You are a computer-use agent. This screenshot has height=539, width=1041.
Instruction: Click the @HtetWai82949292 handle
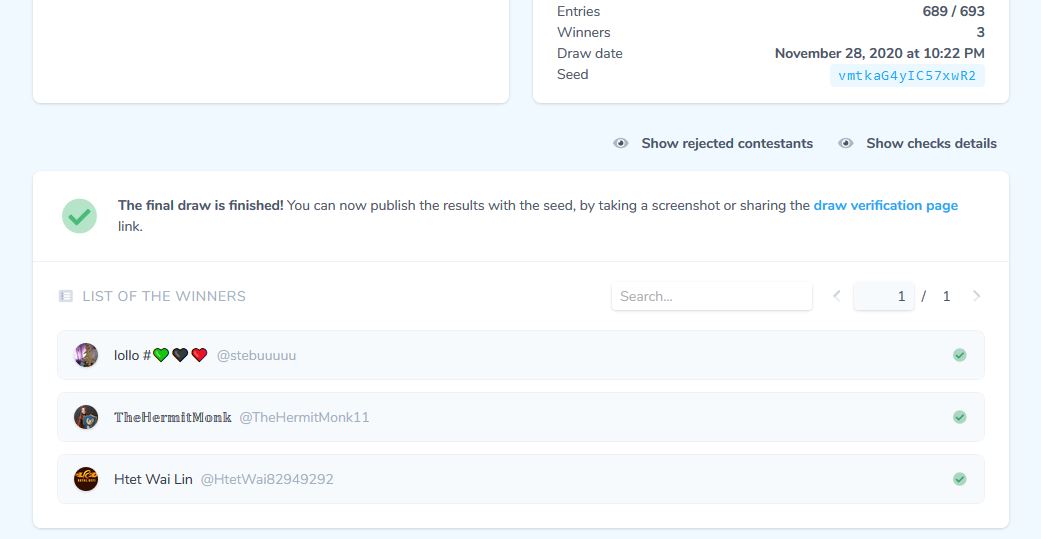tap(267, 479)
